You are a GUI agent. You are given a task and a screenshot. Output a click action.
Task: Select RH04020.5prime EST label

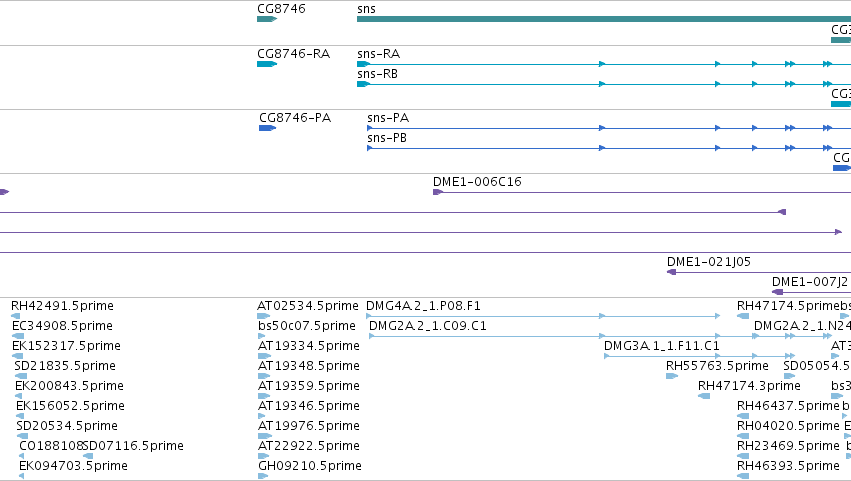coord(788,426)
